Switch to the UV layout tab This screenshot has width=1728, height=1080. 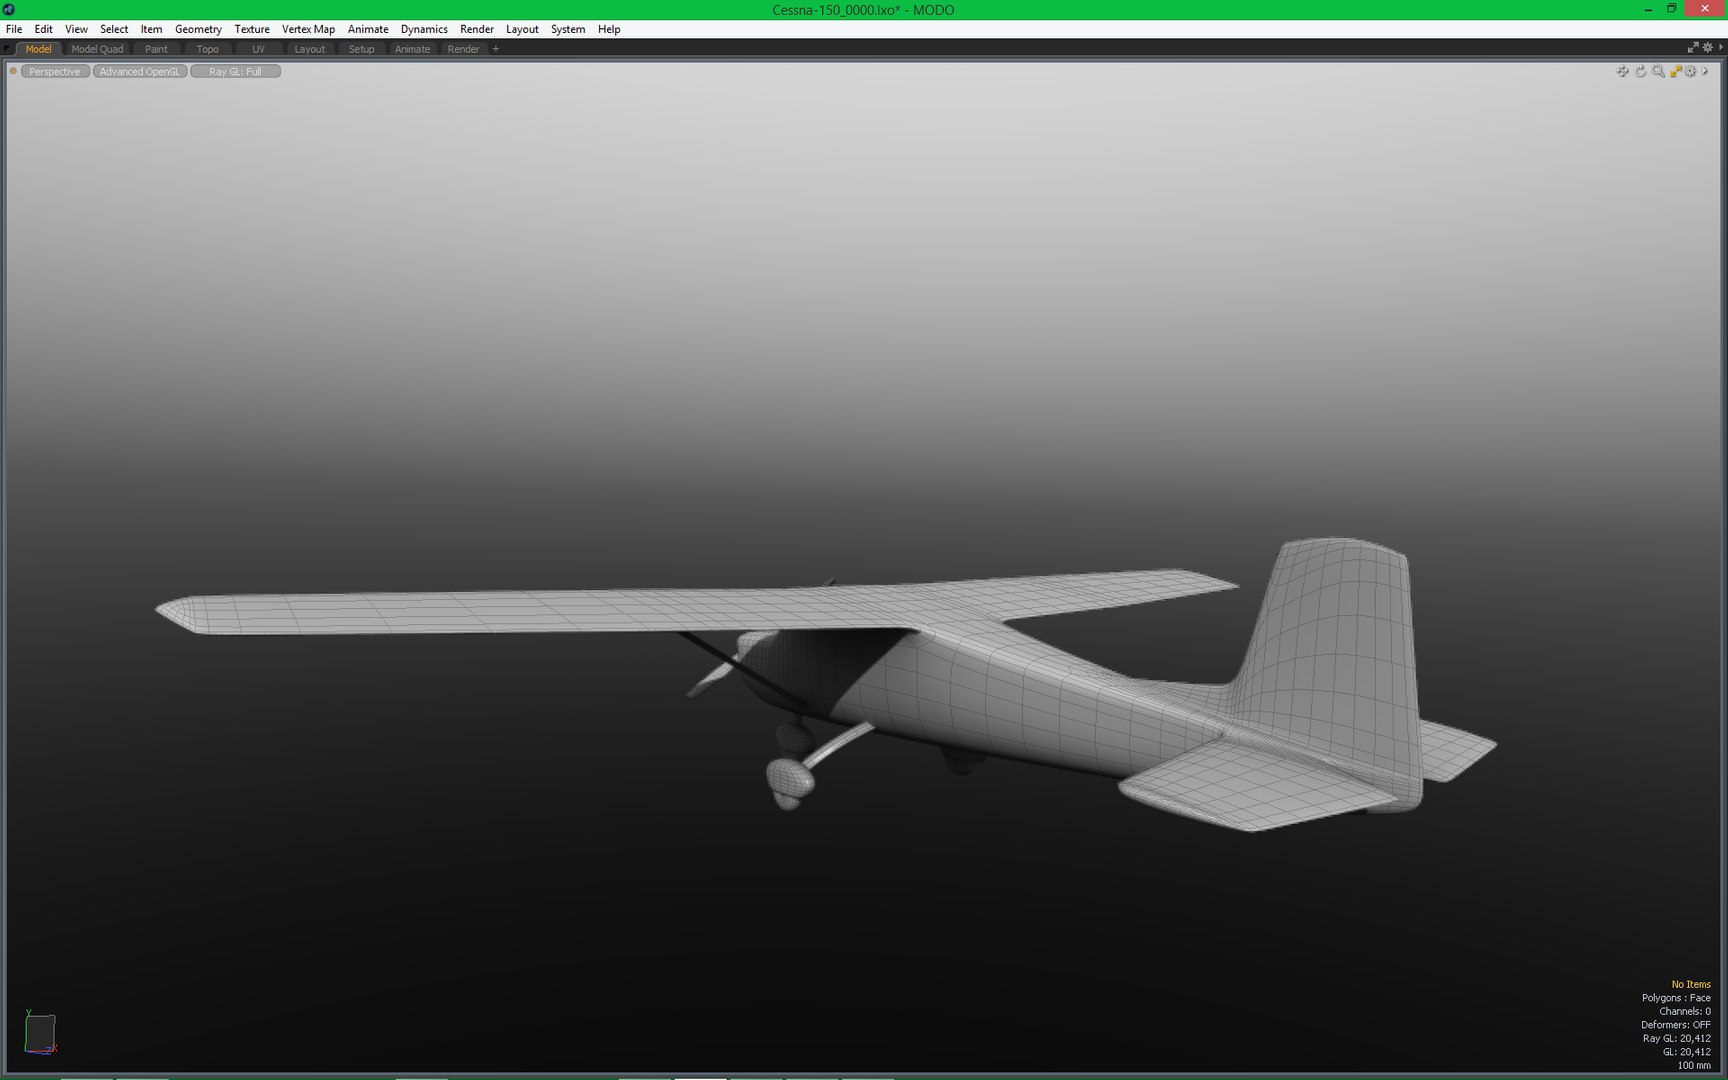[258, 49]
